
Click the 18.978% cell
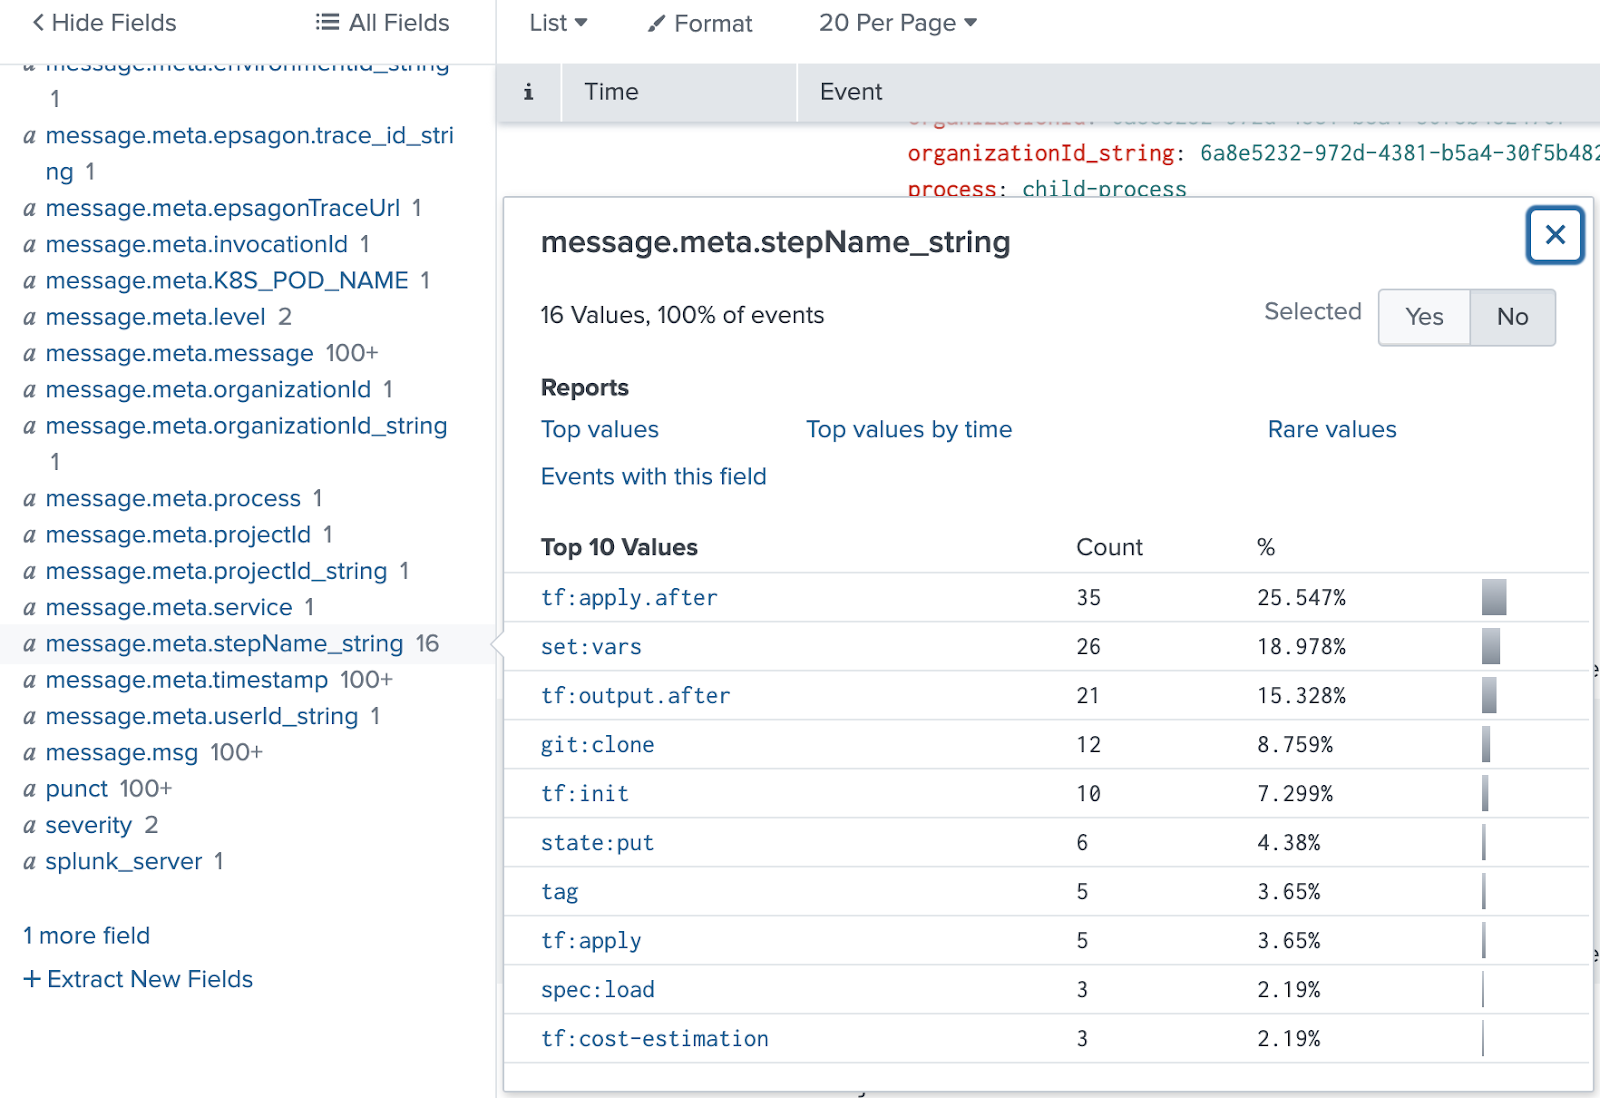pyautogui.click(x=1301, y=647)
